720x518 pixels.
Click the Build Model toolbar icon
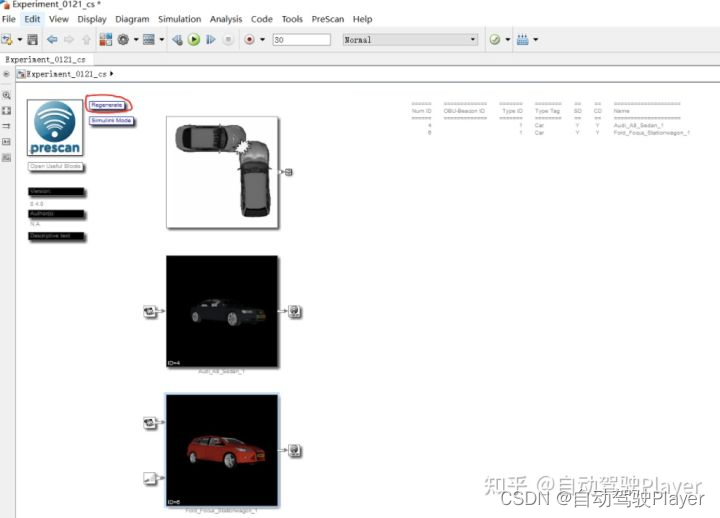(x=523, y=40)
